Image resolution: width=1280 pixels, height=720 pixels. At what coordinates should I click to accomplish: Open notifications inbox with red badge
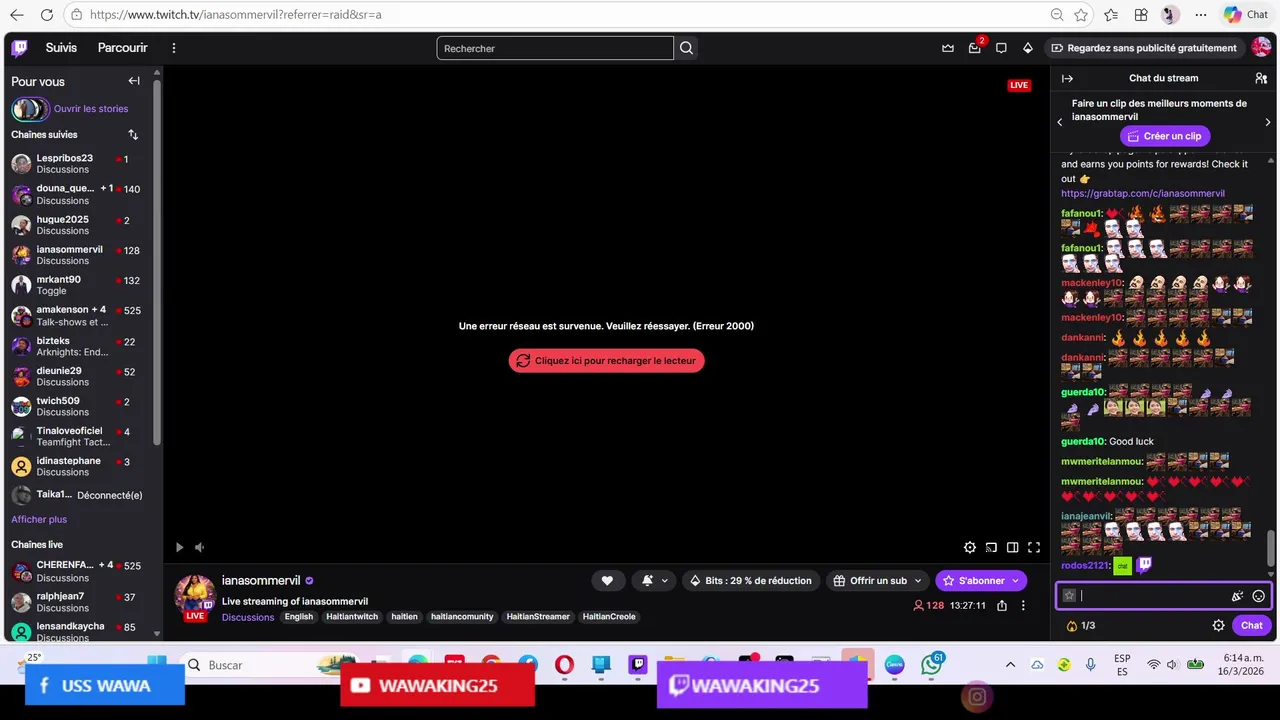tap(975, 48)
